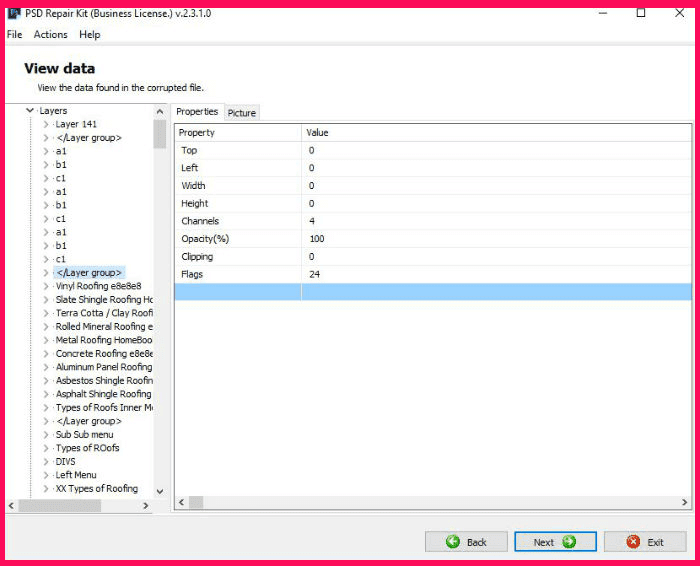Expand the Left Menu layer node

[x=45, y=475]
